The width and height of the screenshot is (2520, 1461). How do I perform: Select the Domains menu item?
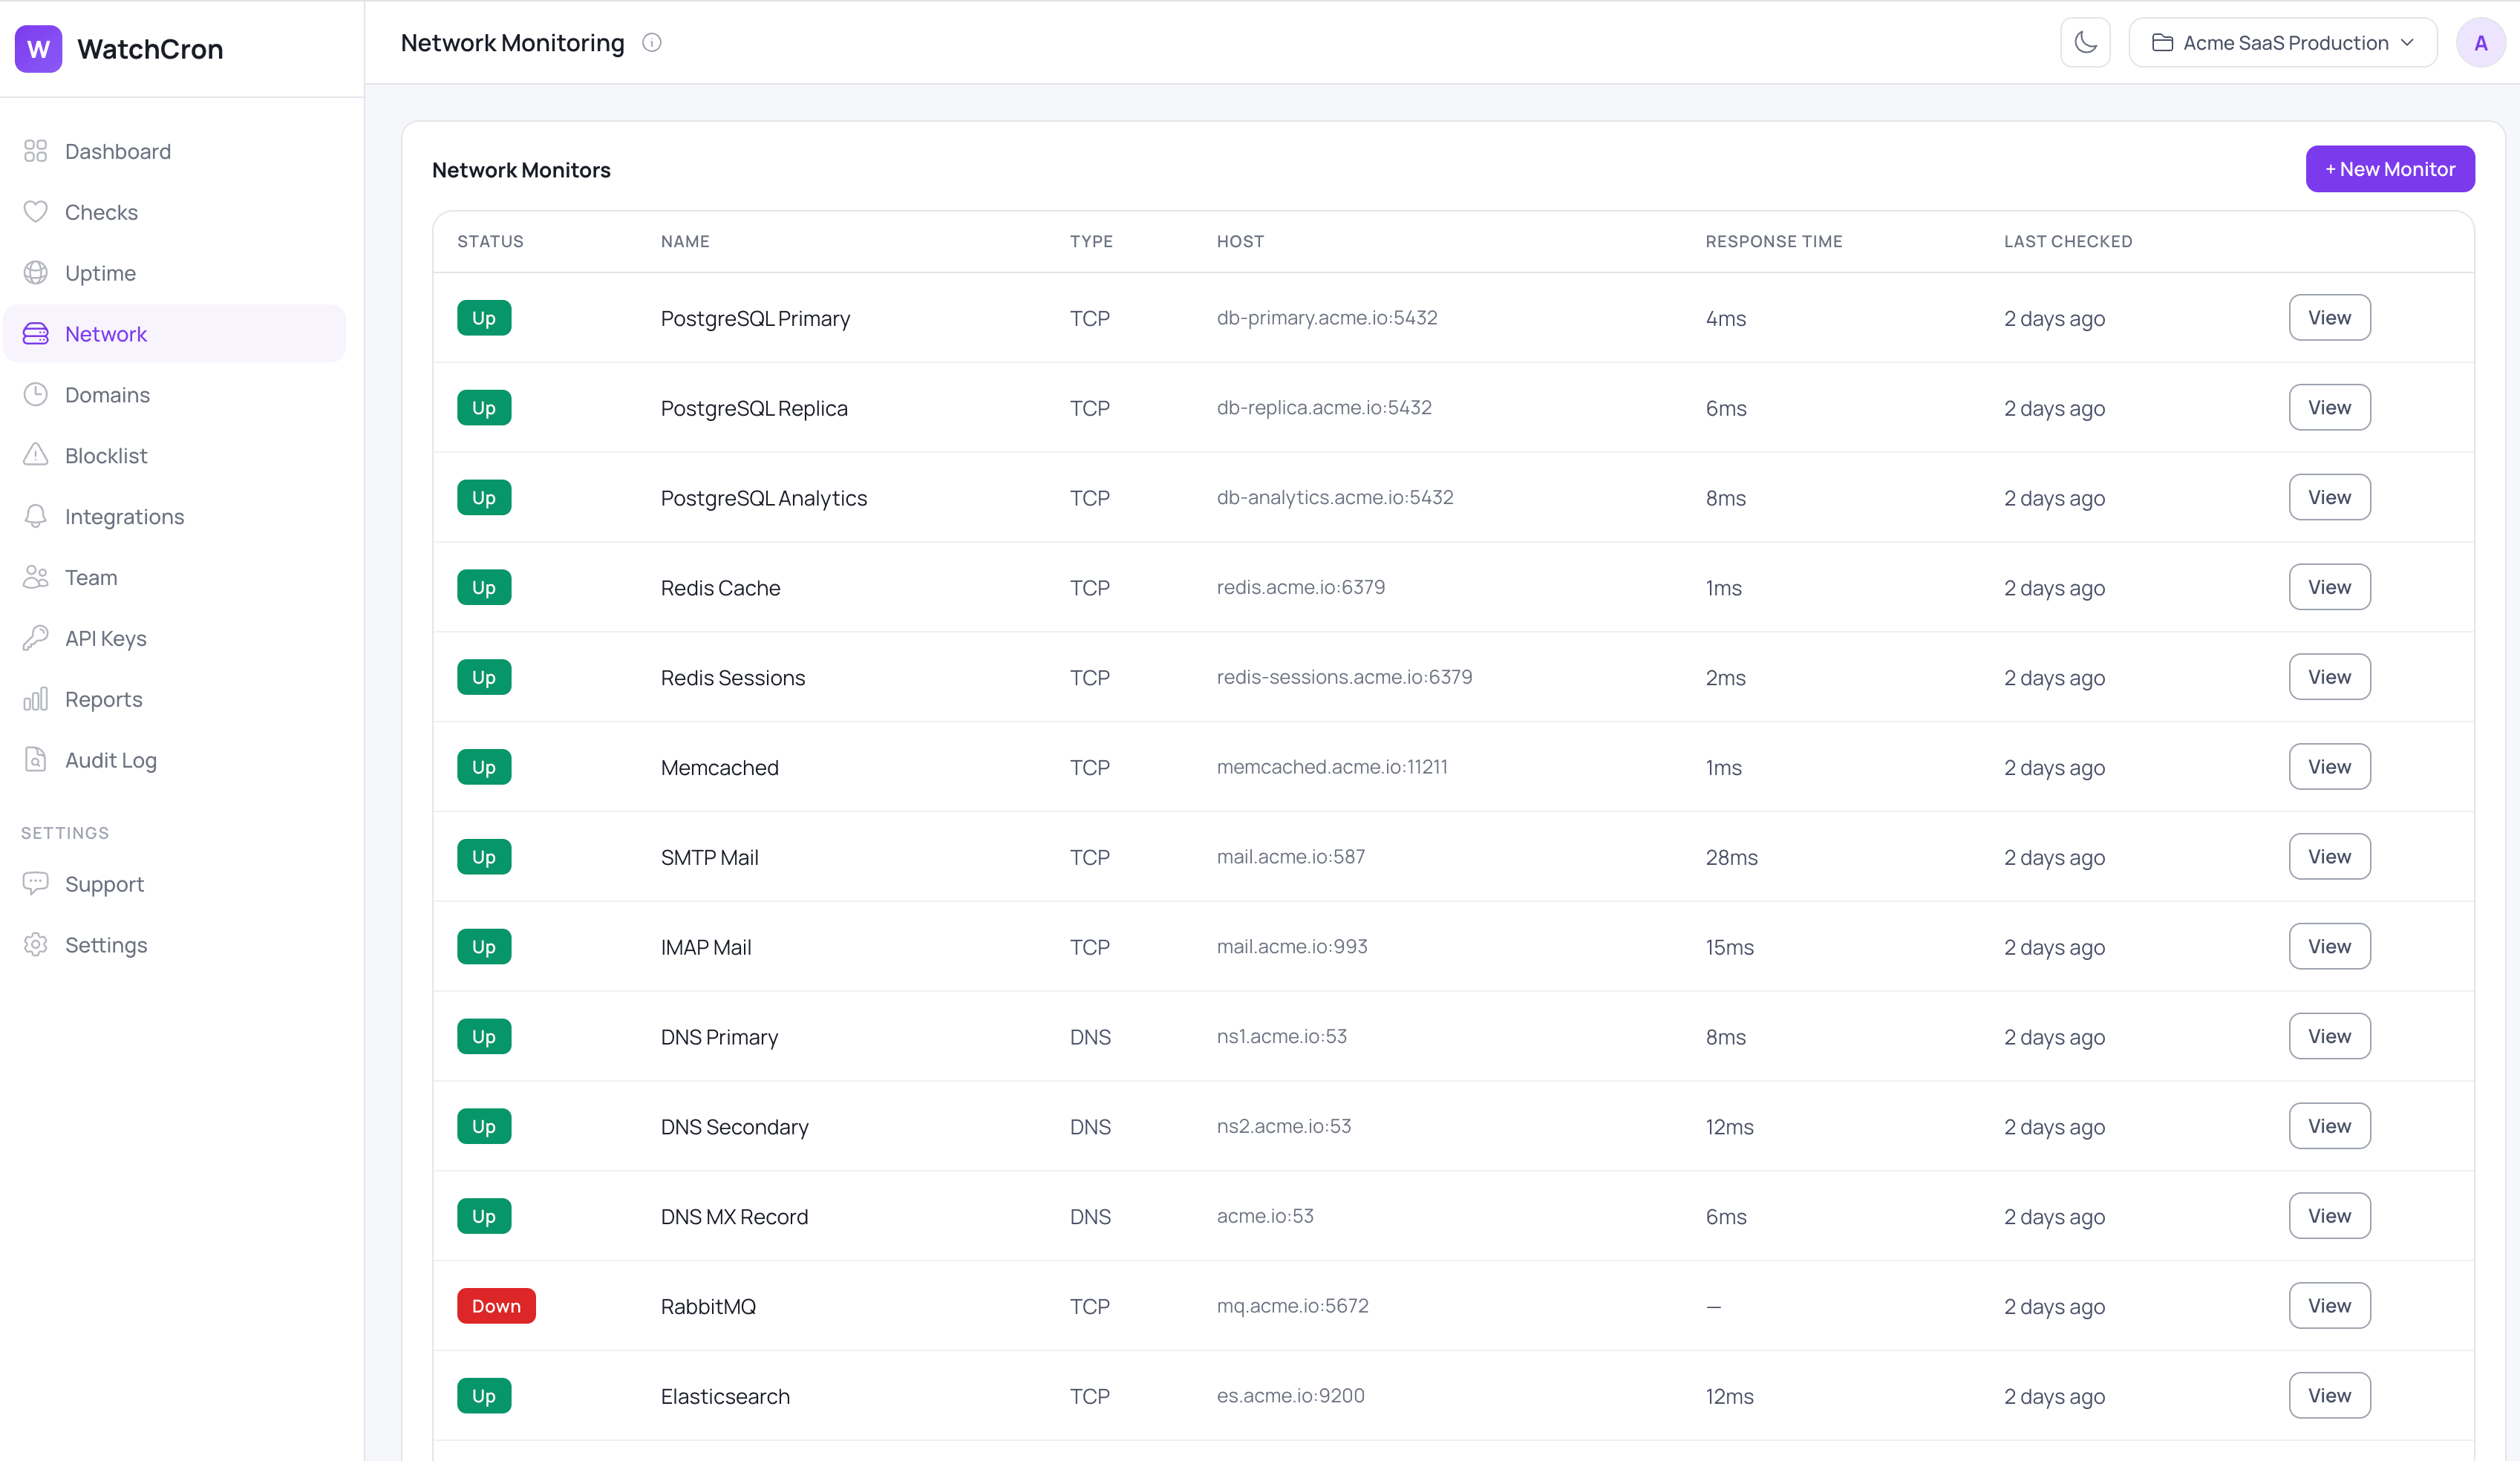175,394
